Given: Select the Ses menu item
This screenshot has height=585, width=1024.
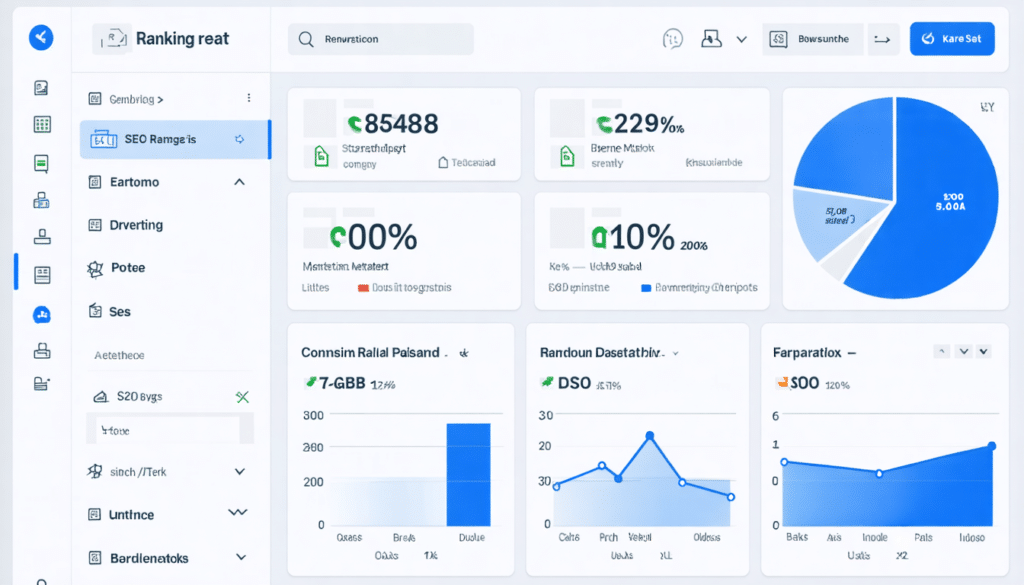Looking at the screenshot, I should [120, 312].
